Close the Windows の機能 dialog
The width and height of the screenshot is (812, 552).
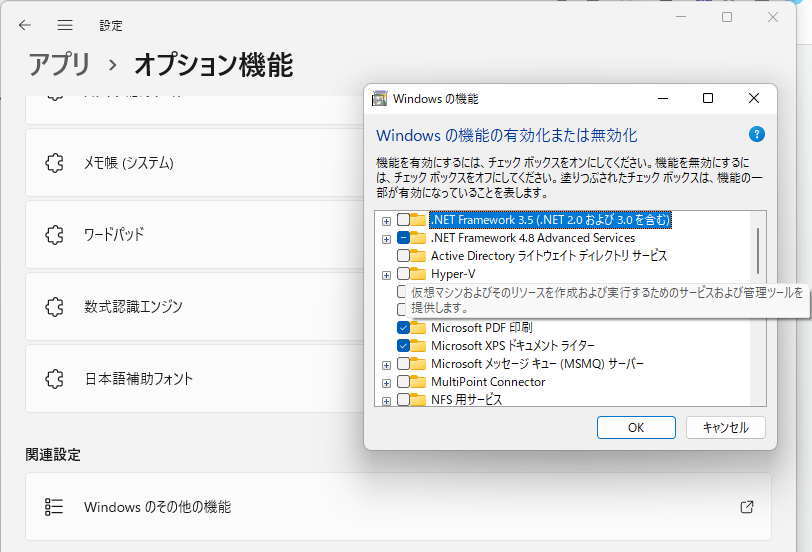[x=754, y=98]
